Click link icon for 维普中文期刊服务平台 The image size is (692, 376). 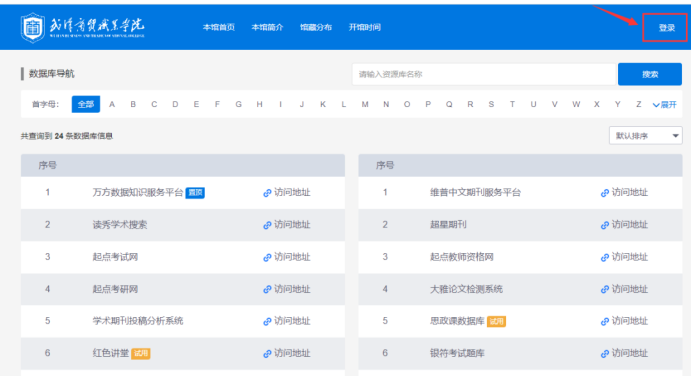coord(605,193)
